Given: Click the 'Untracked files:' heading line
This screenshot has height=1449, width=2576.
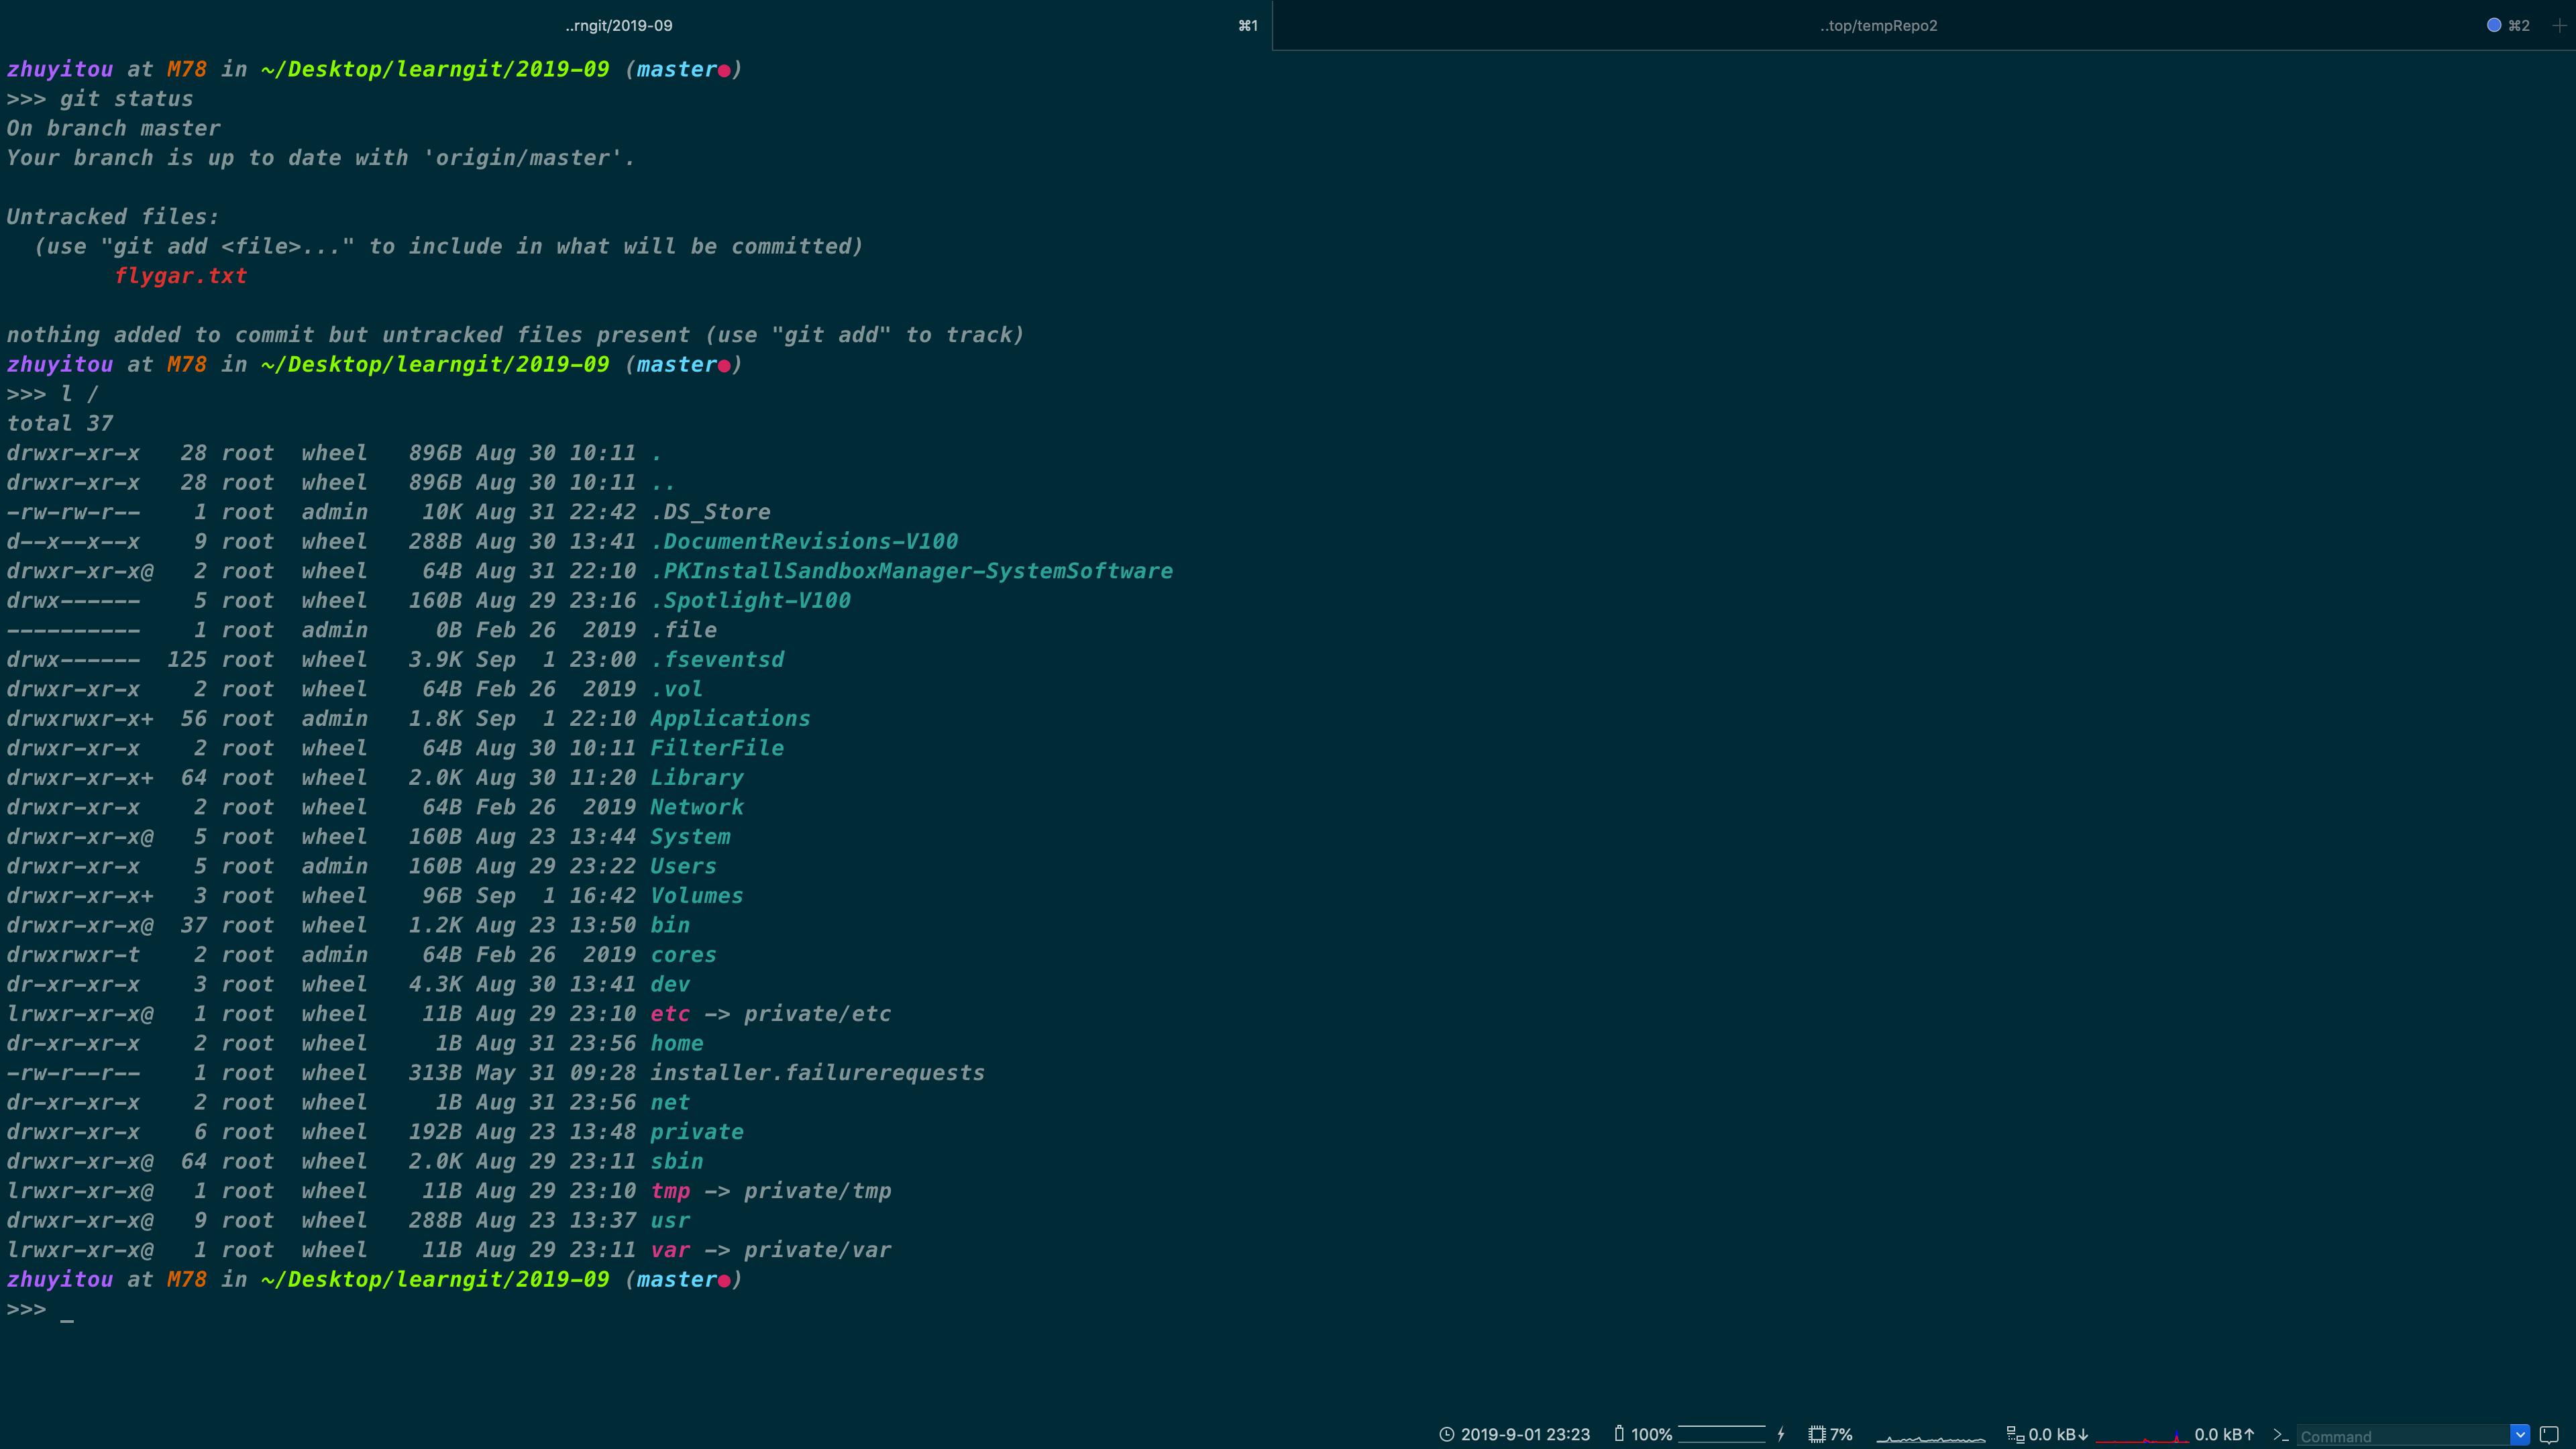Looking at the screenshot, I should click(x=113, y=217).
